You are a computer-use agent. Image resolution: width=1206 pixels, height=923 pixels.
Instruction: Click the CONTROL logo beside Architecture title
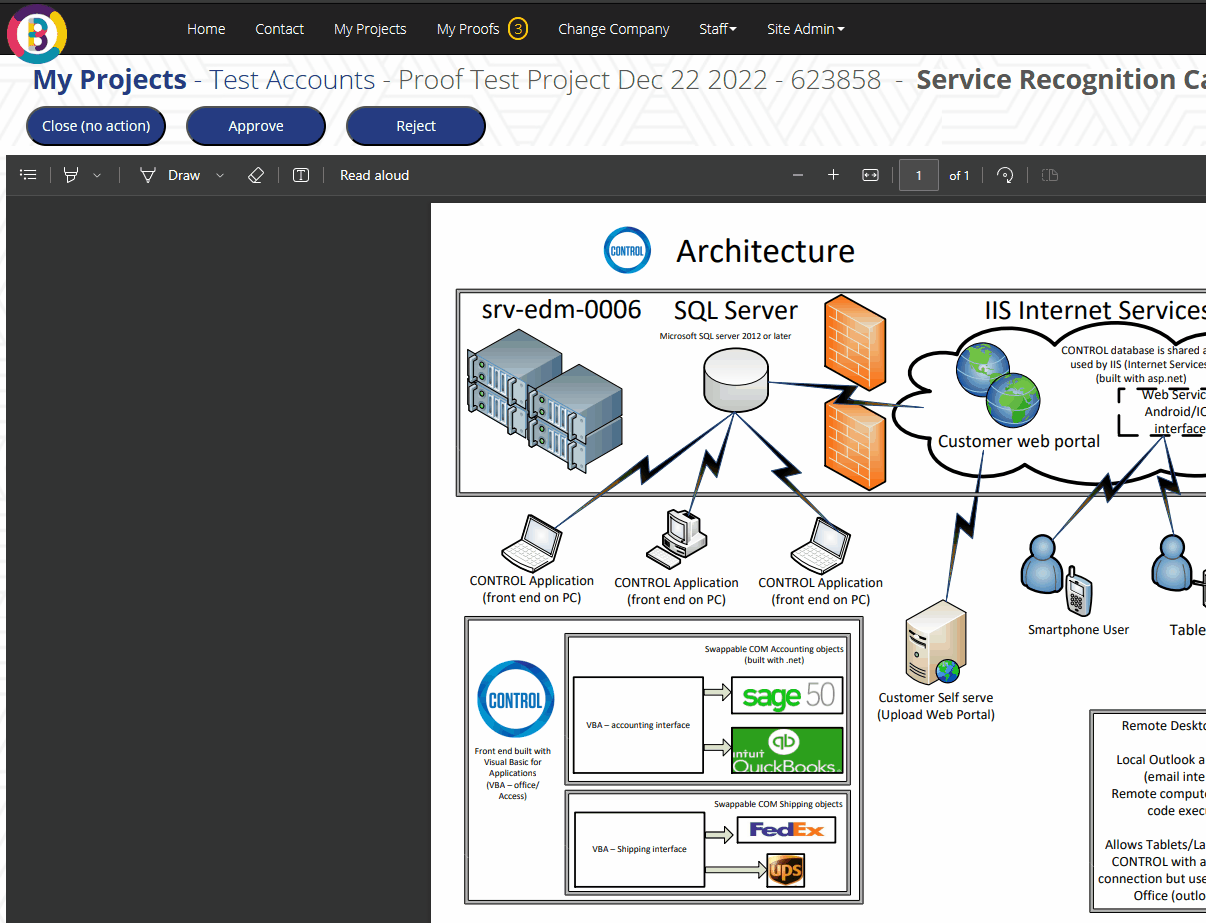coord(628,250)
